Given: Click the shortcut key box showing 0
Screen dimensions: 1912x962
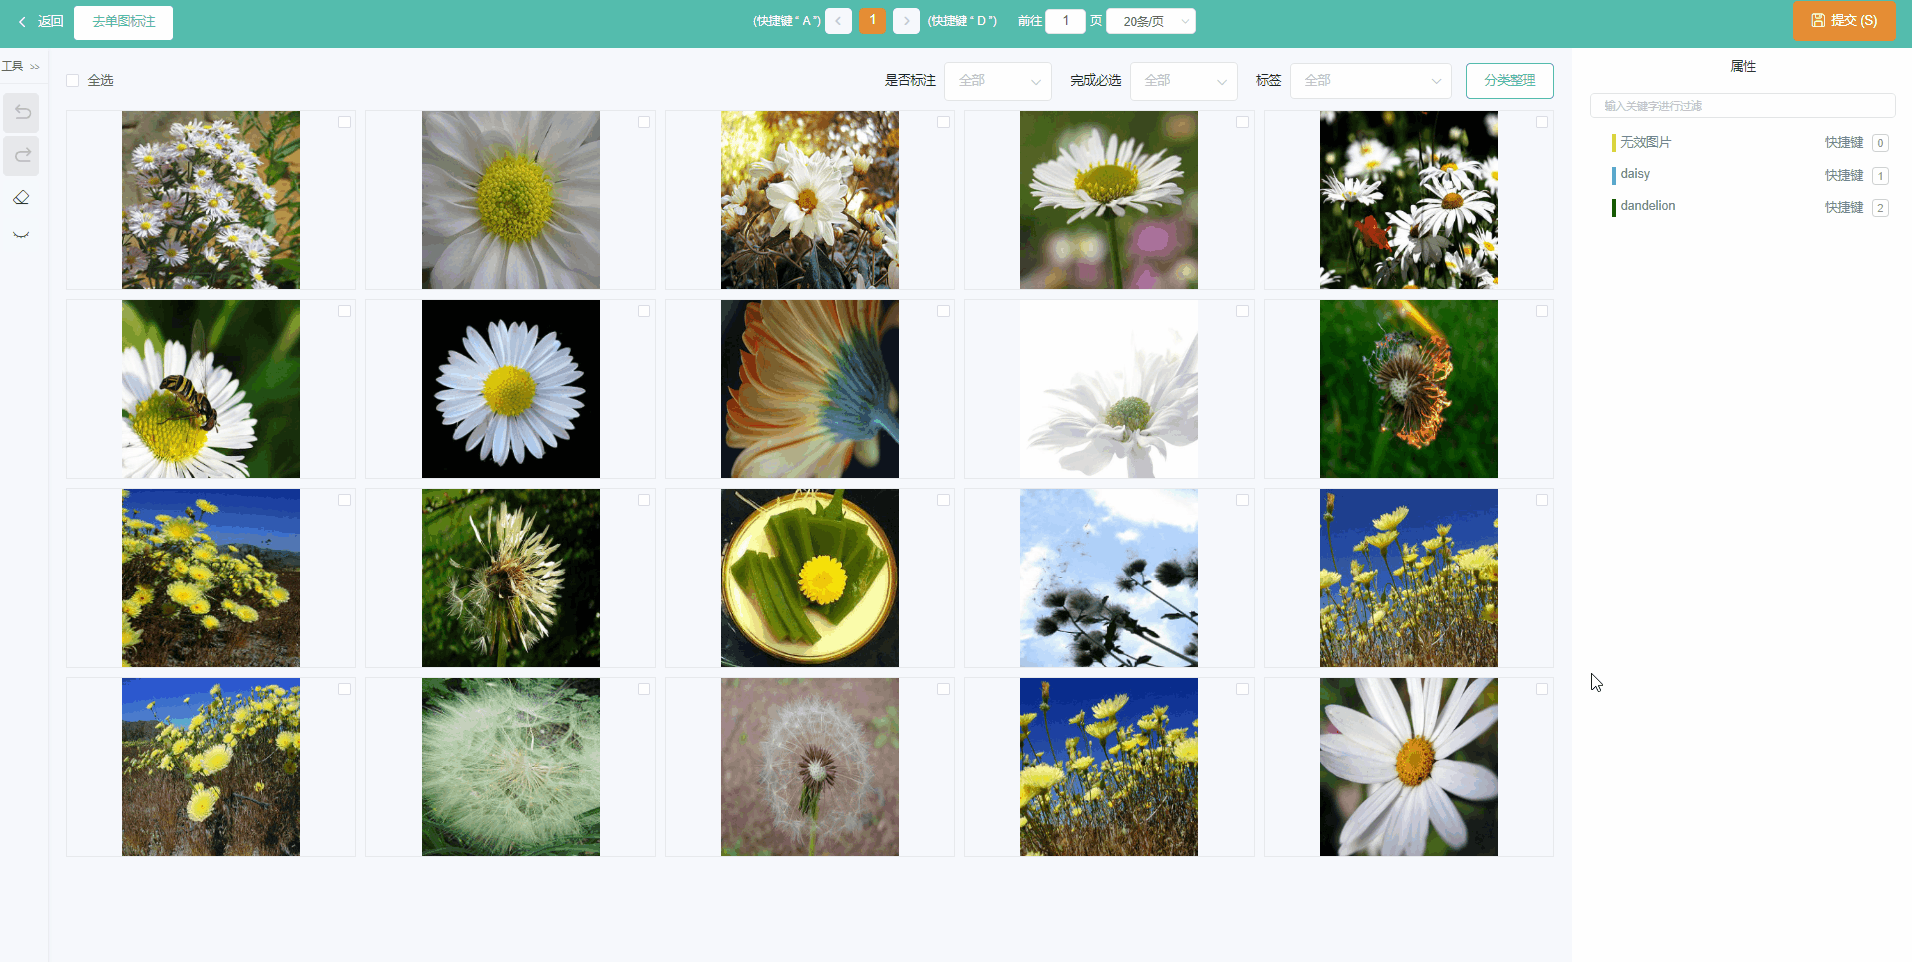Looking at the screenshot, I should click(1880, 143).
